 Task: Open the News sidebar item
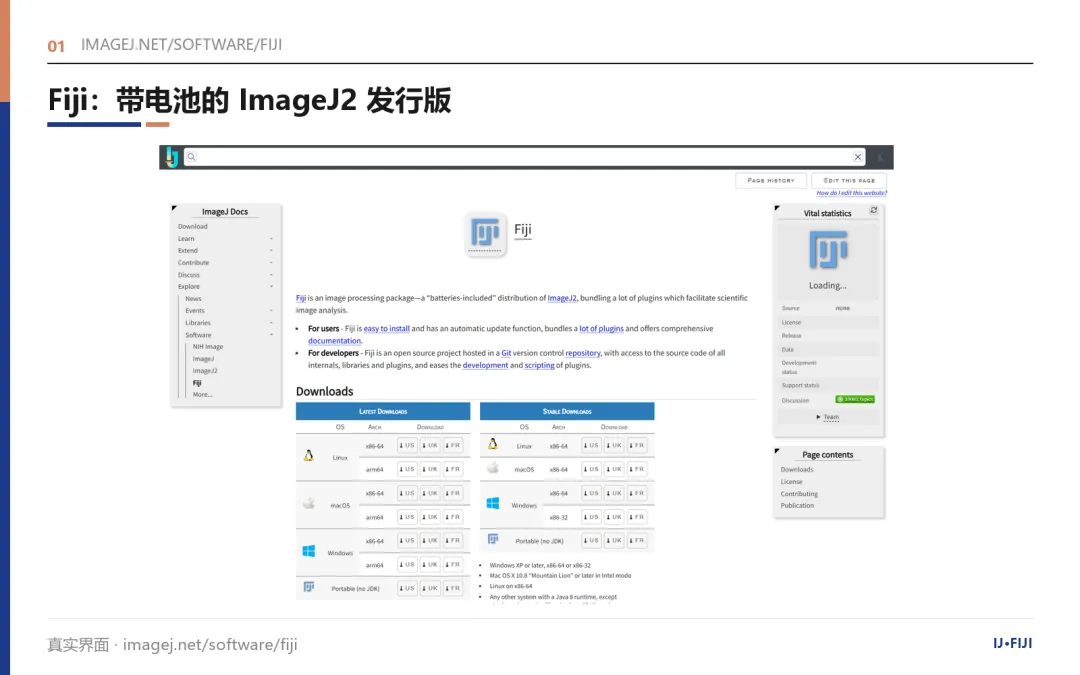pos(194,299)
